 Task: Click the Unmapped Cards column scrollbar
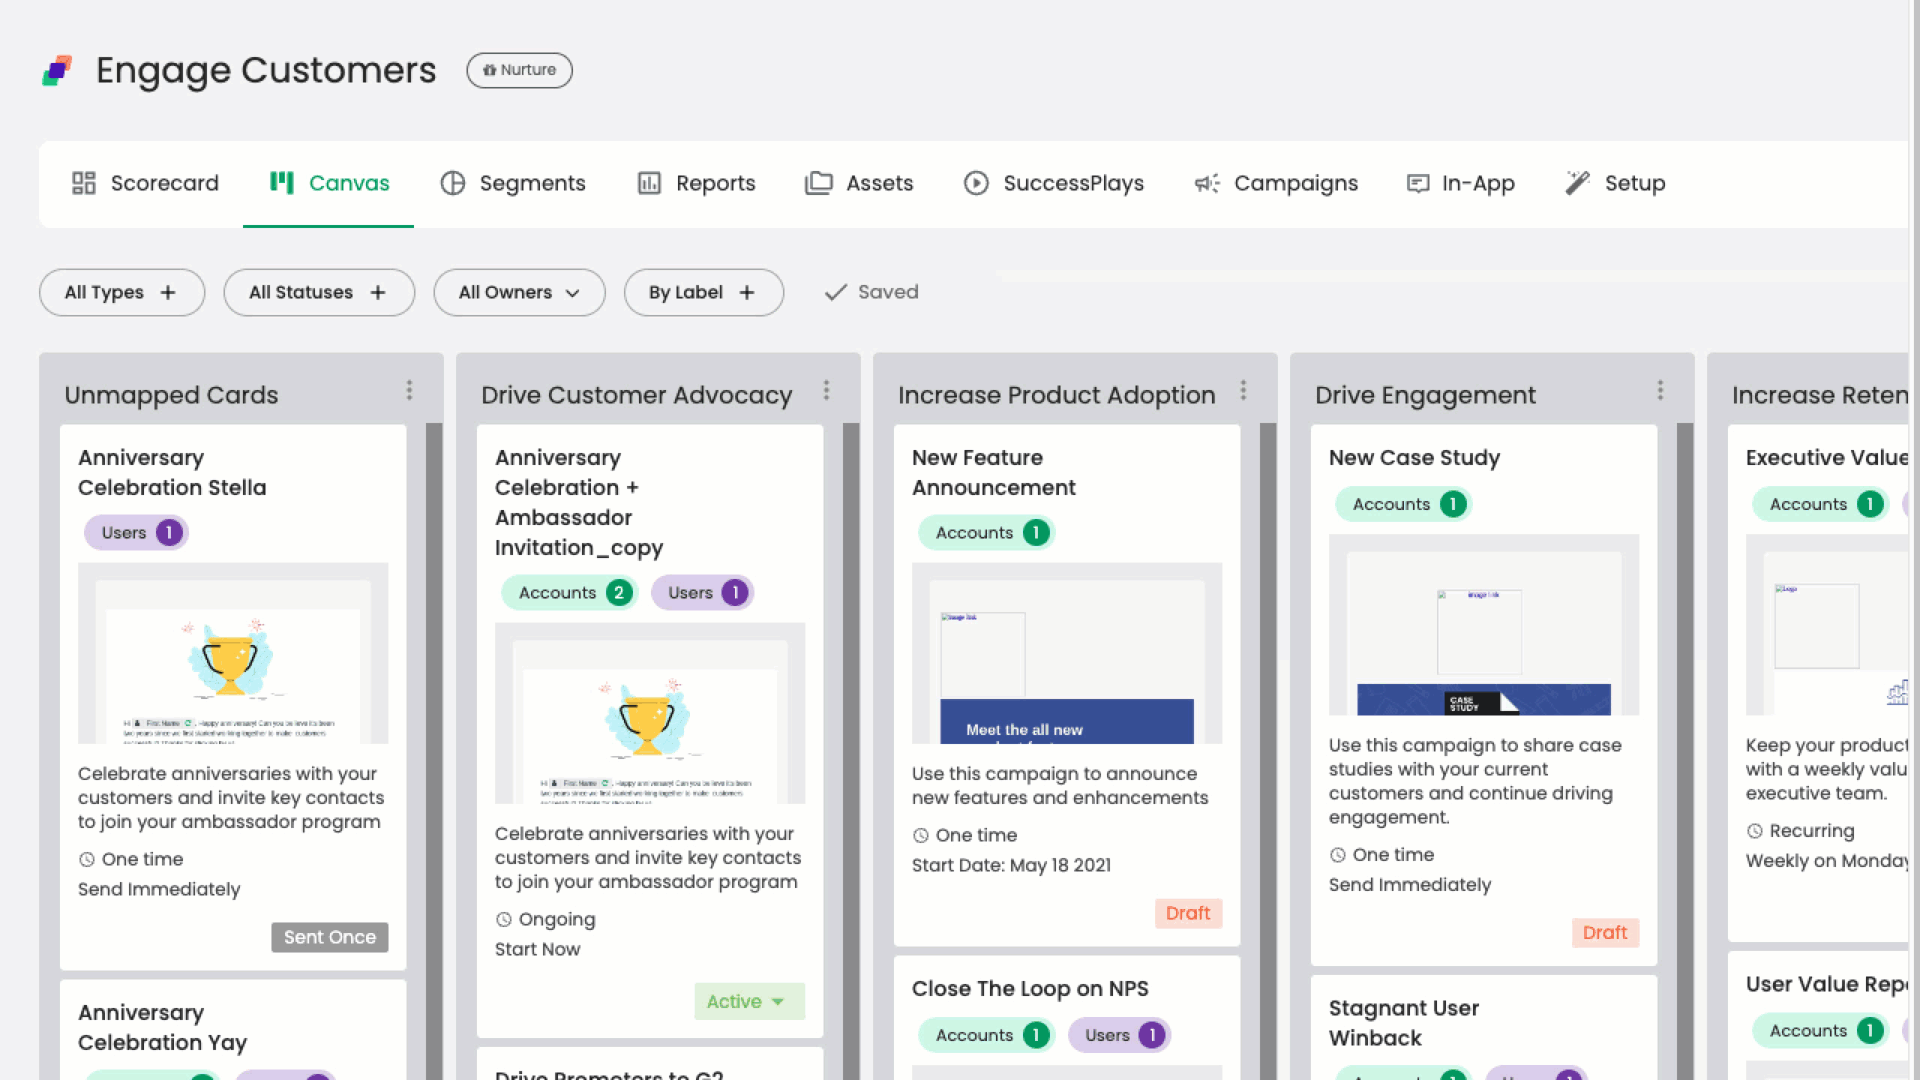click(x=434, y=750)
